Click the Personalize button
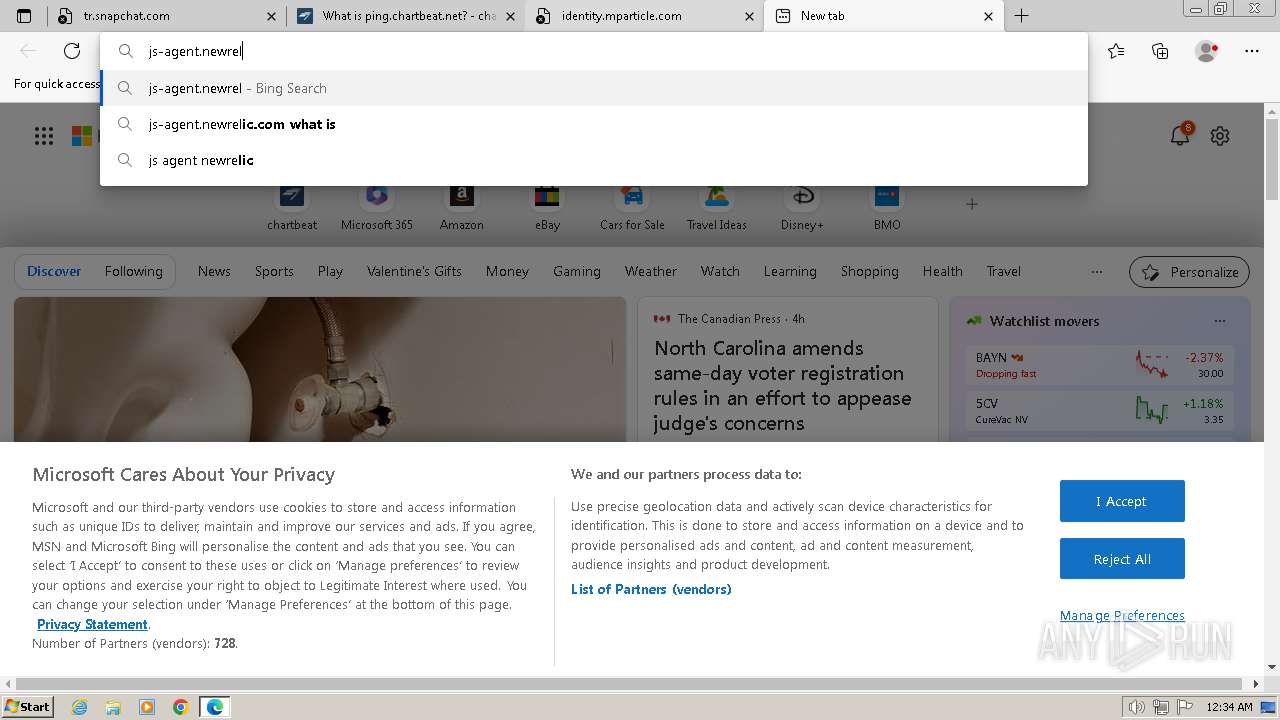The image size is (1280, 720). point(1190,272)
